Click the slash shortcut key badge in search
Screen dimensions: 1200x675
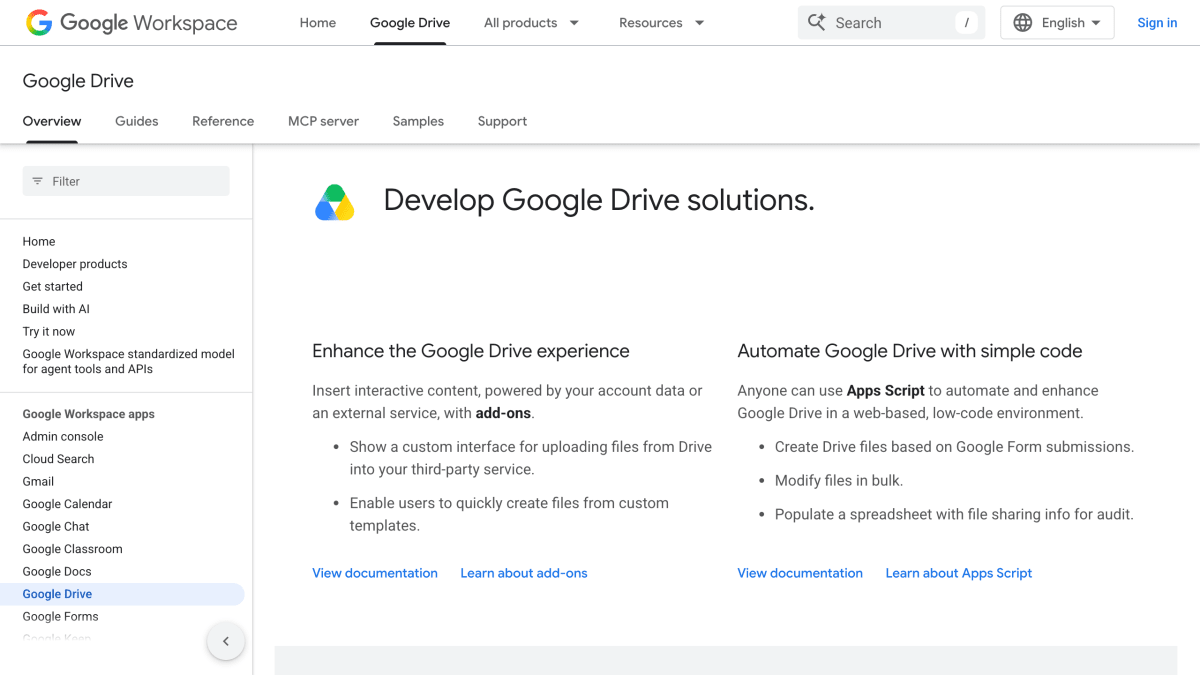coord(966,22)
